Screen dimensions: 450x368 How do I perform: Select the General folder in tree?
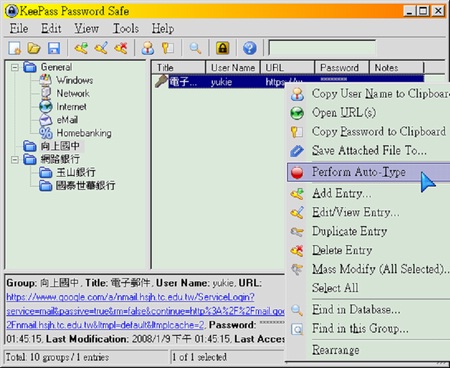tap(56, 67)
